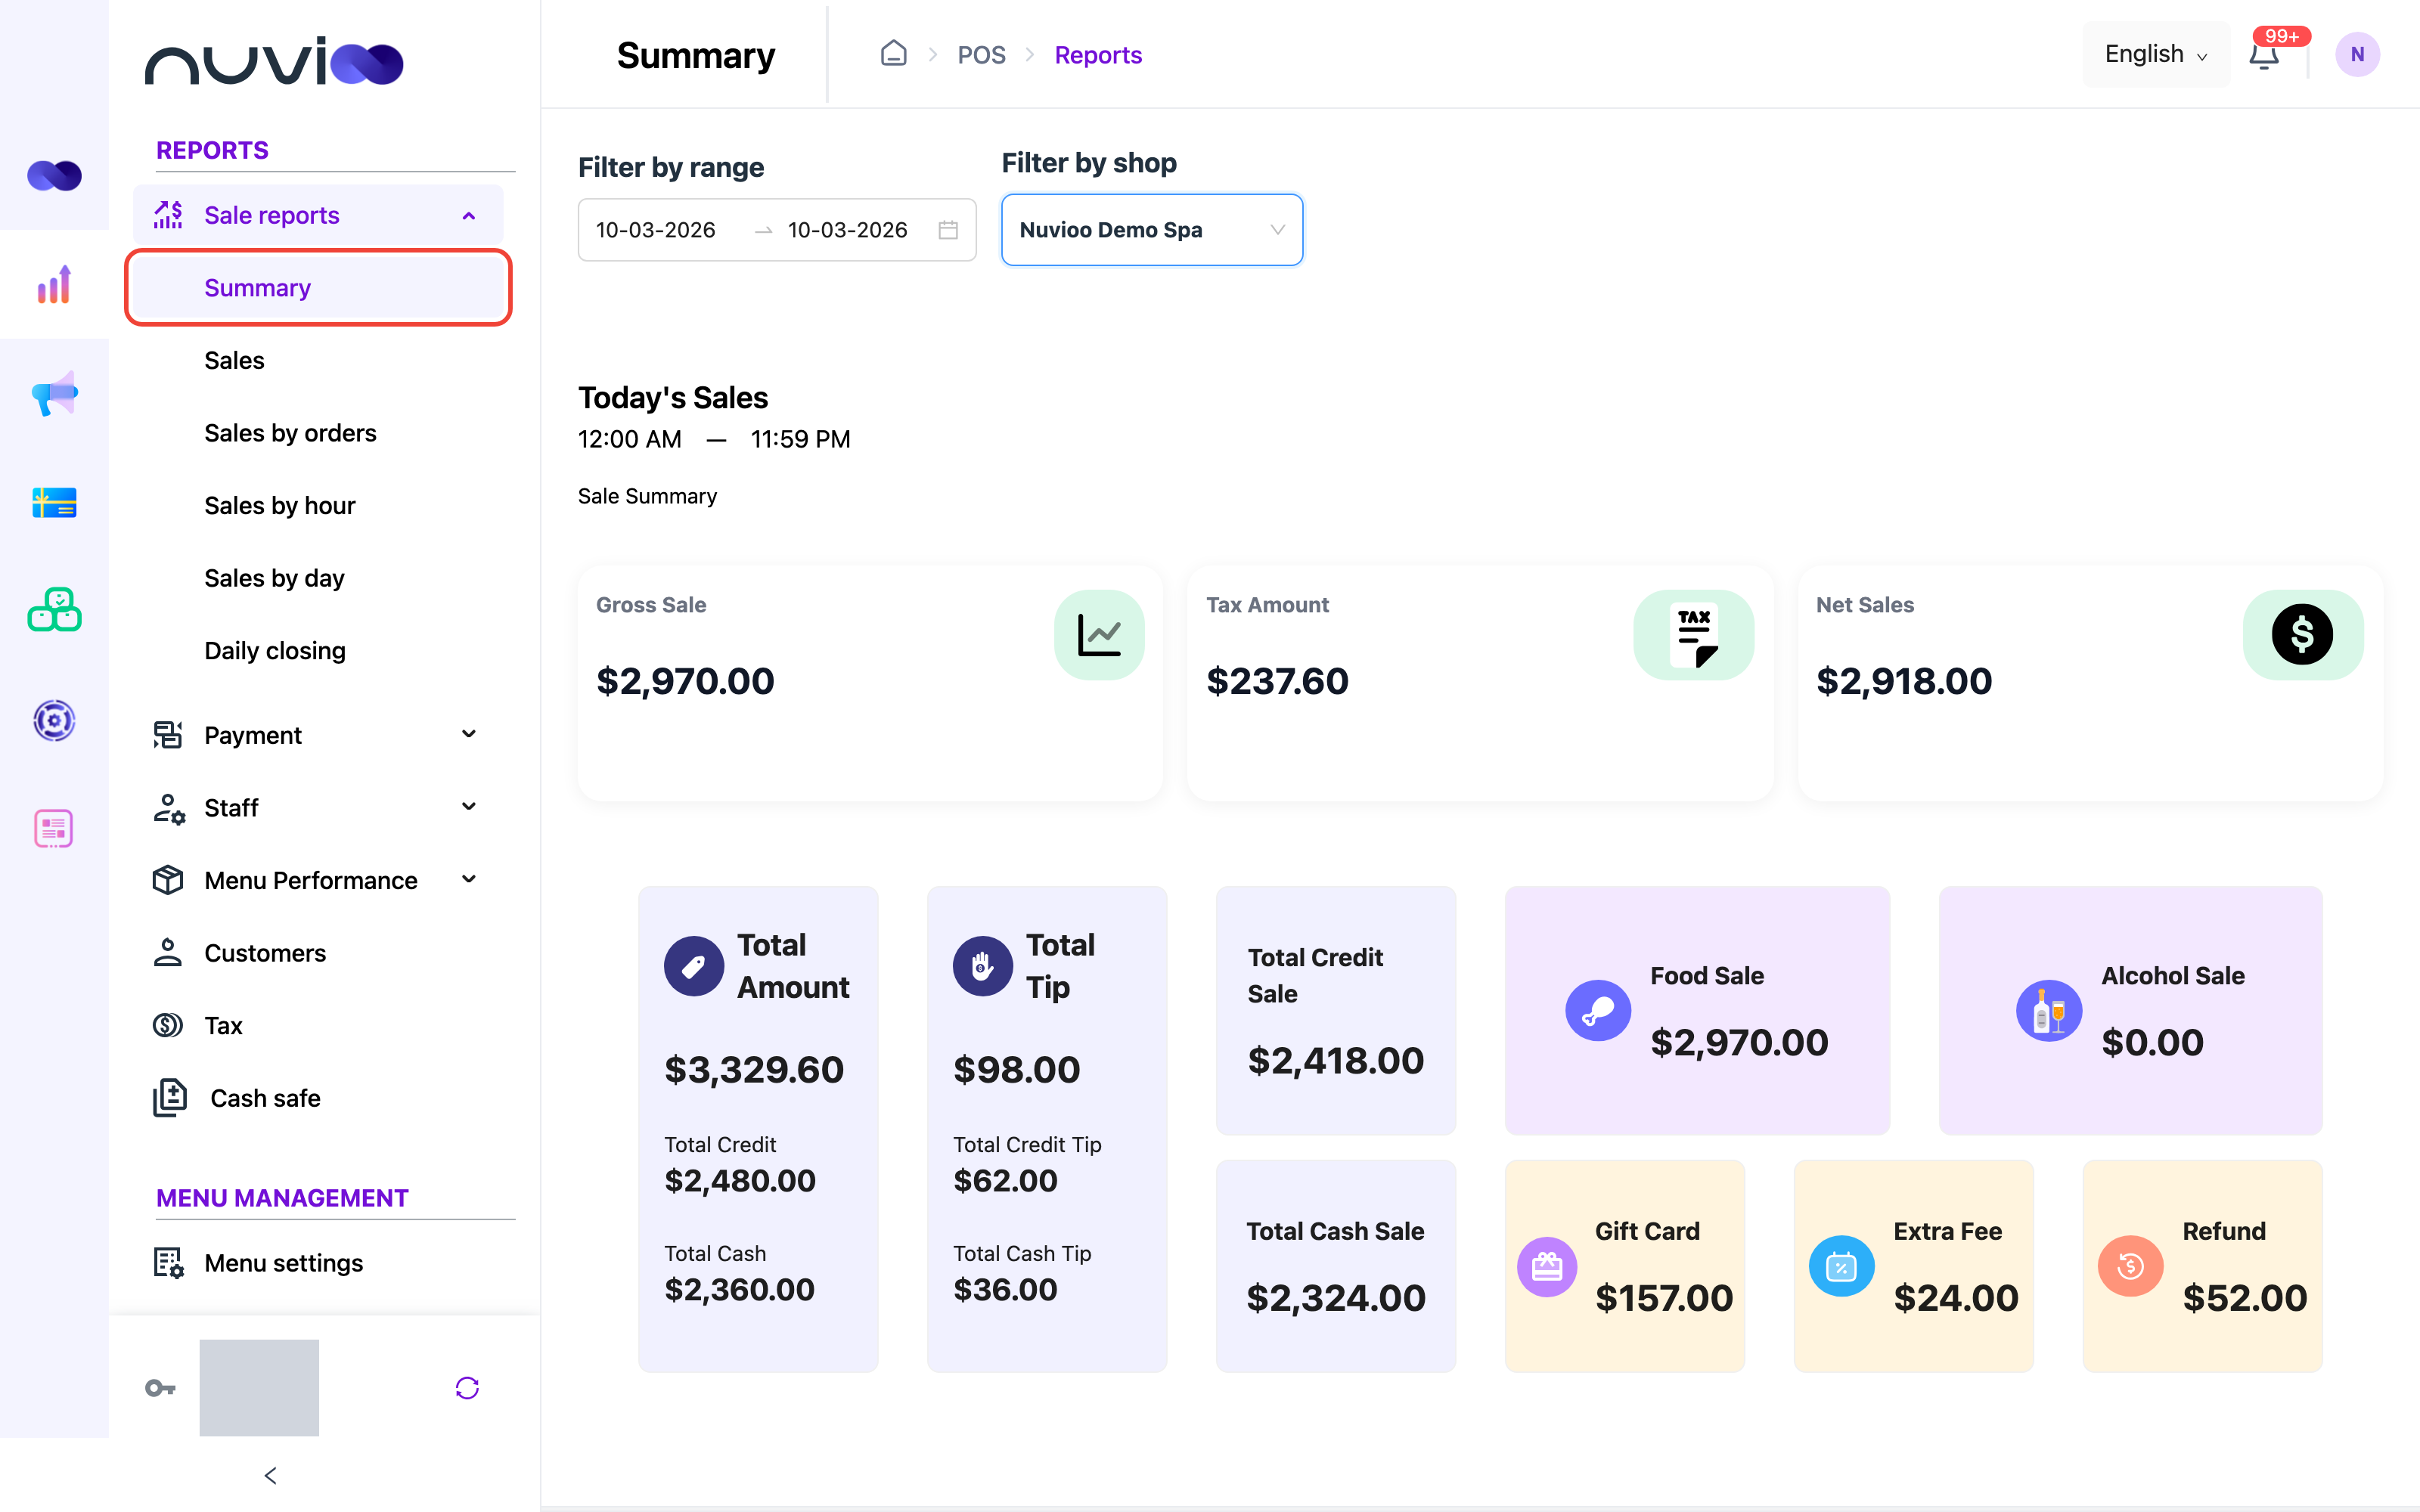The image size is (2420, 1512).
Task: Click the Alcohol Sale bottle icon
Action: point(2049,1010)
